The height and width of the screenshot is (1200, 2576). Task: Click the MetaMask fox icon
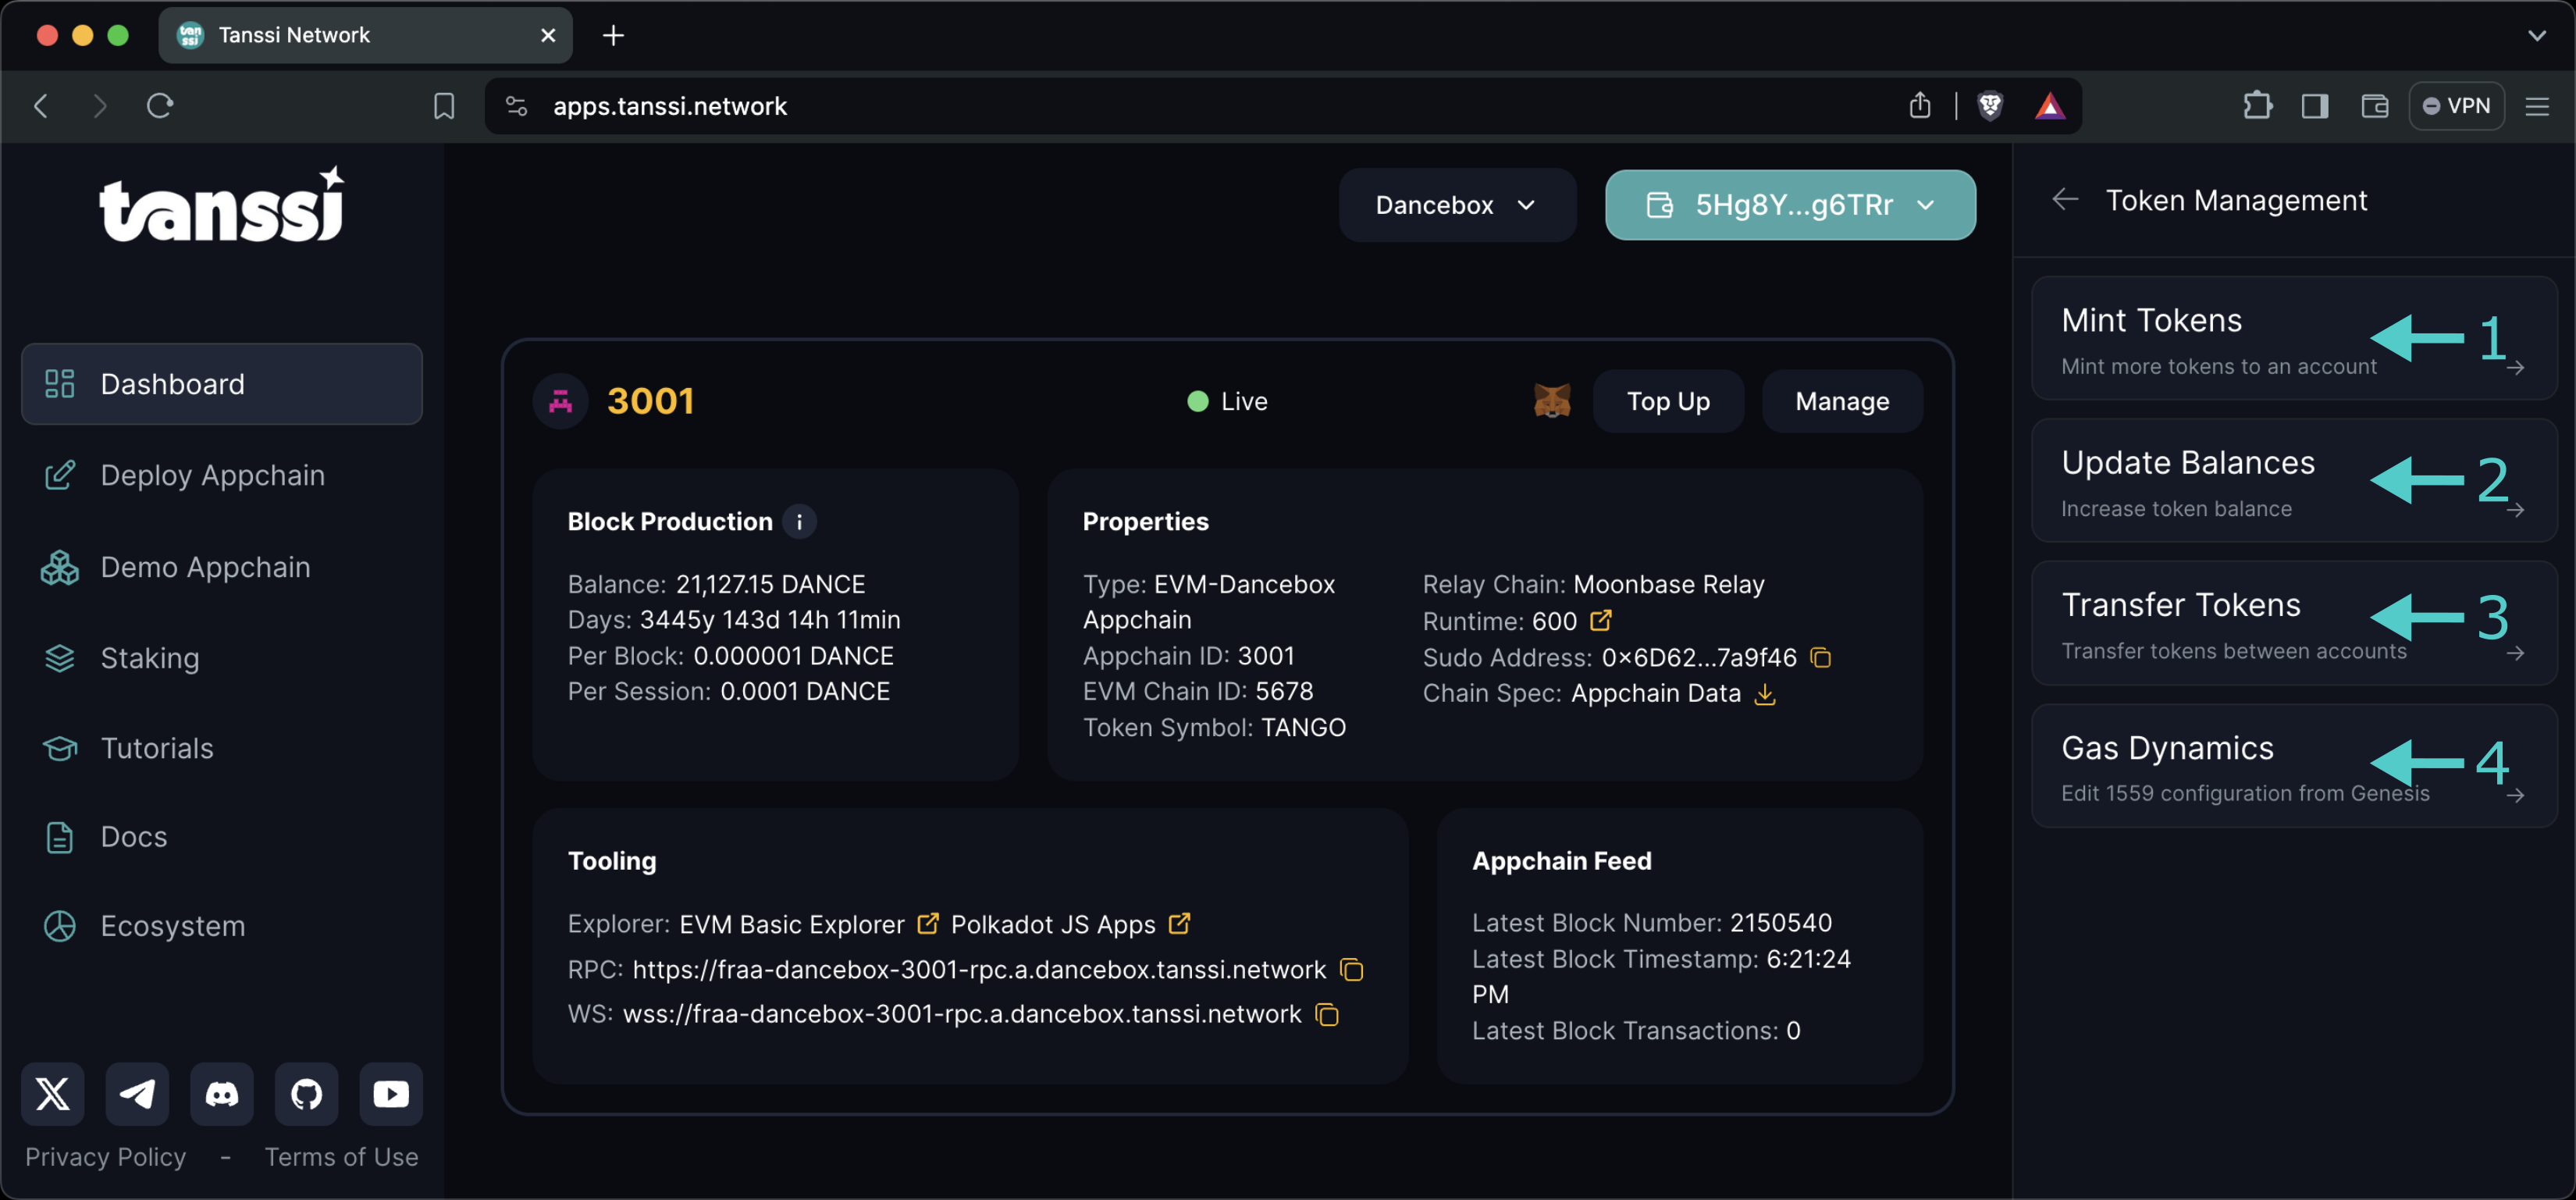point(1552,400)
